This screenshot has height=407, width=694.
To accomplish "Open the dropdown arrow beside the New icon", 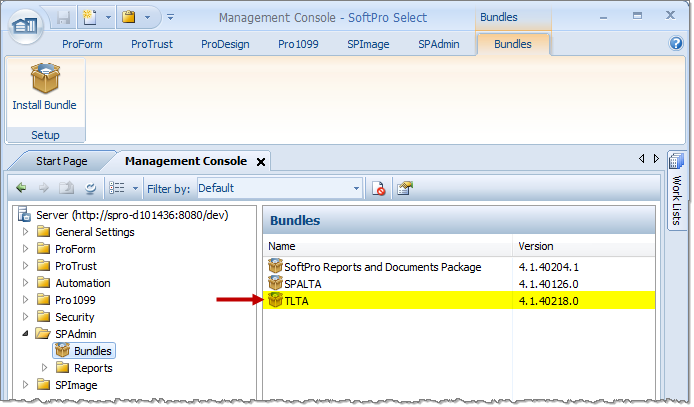I will click(x=108, y=18).
